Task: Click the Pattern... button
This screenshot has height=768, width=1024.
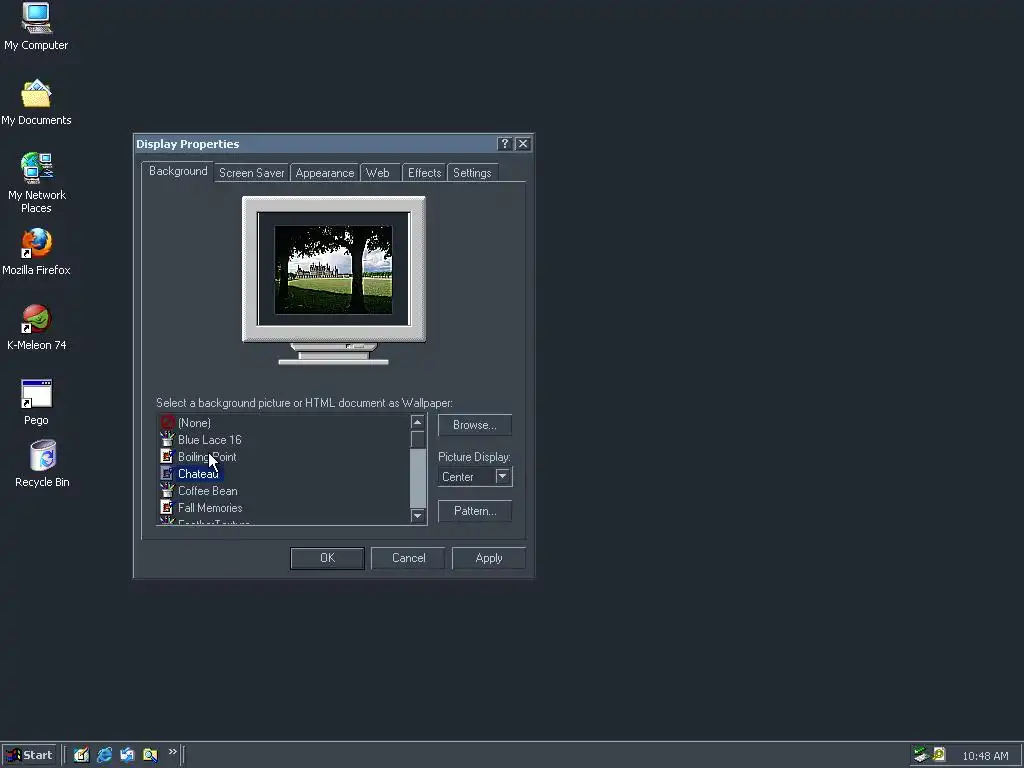Action: tap(475, 511)
